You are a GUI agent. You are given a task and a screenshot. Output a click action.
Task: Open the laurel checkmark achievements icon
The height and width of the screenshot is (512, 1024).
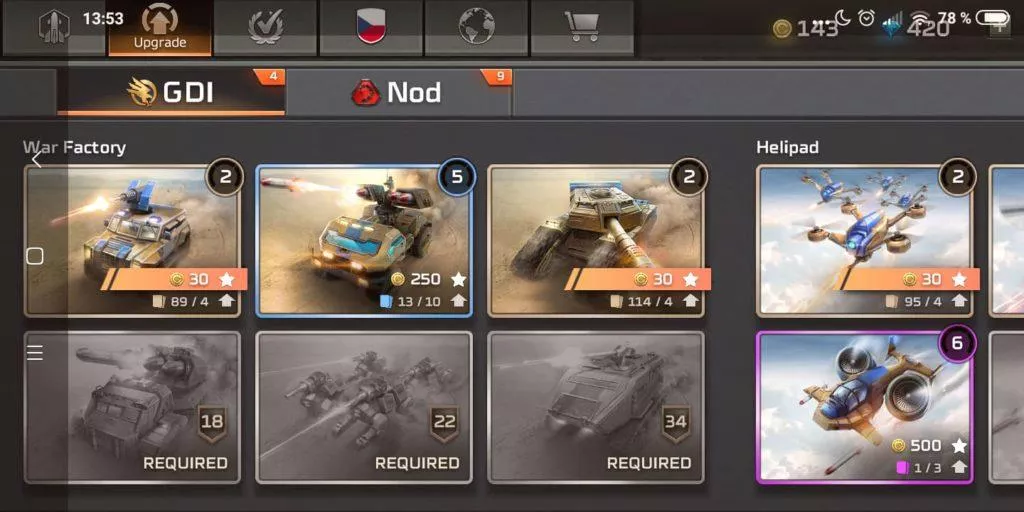coord(266,28)
